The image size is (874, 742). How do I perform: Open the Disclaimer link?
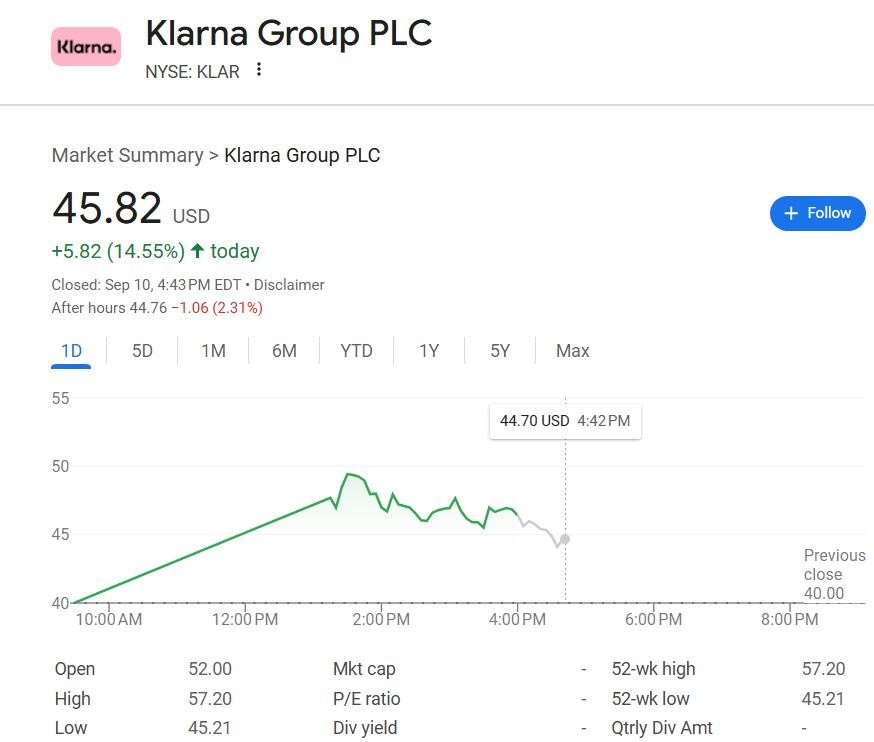click(x=289, y=285)
